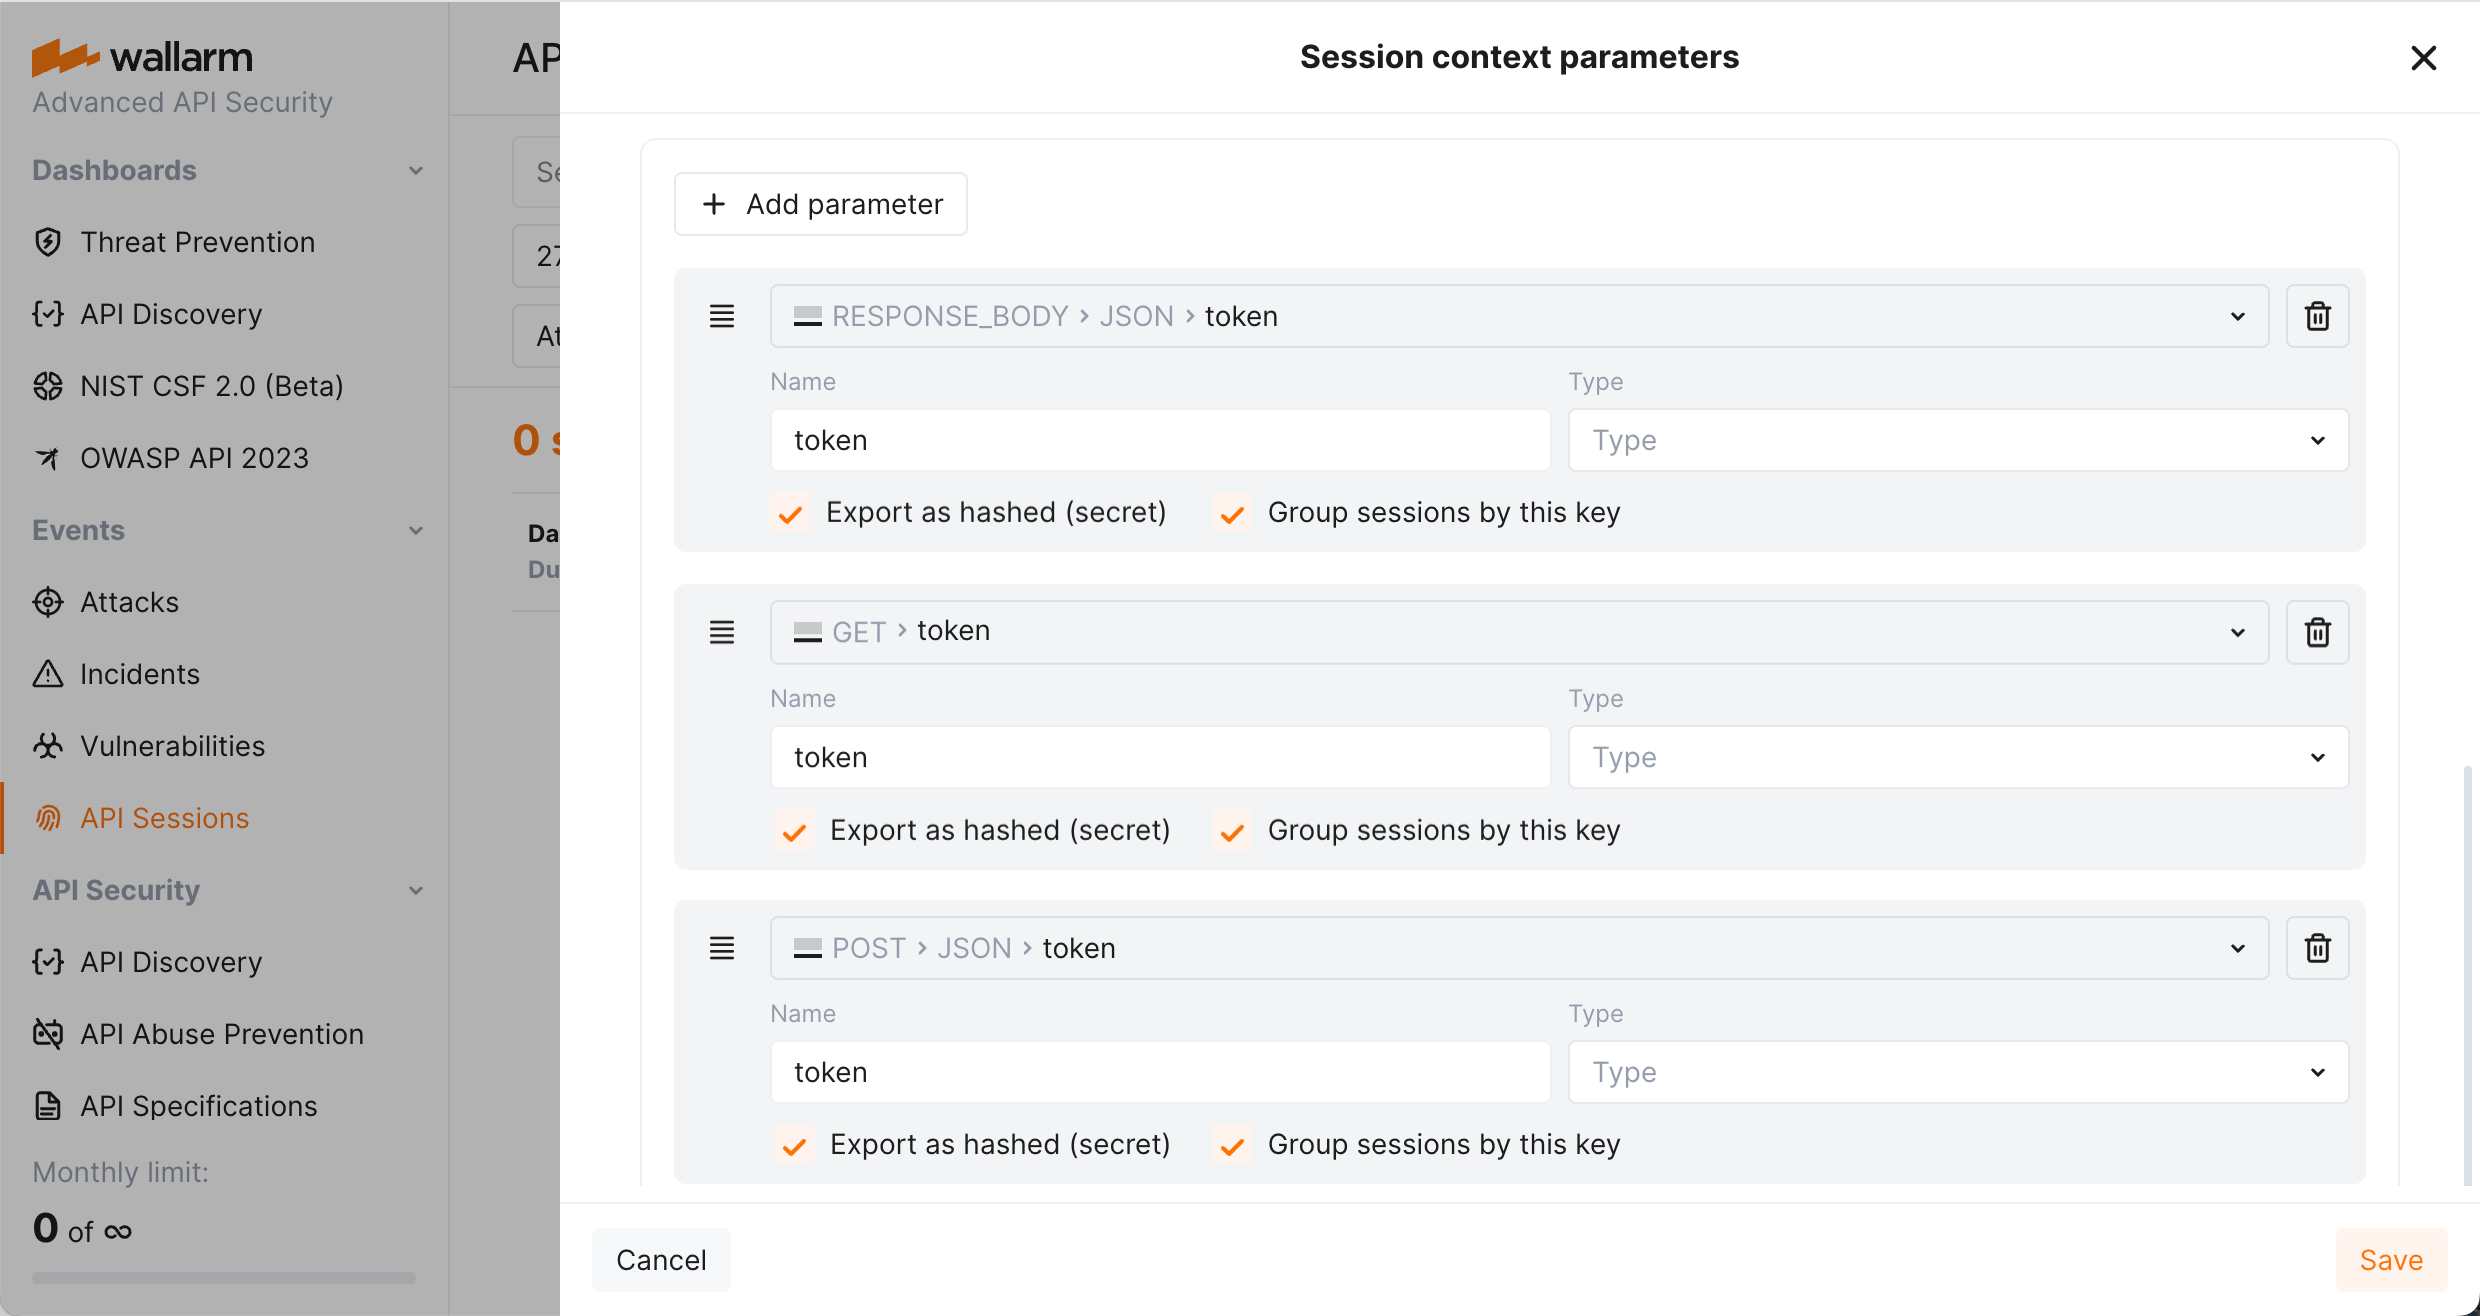Click the Add parameter button
This screenshot has width=2480, height=1316.
click(x=820, y=204)
